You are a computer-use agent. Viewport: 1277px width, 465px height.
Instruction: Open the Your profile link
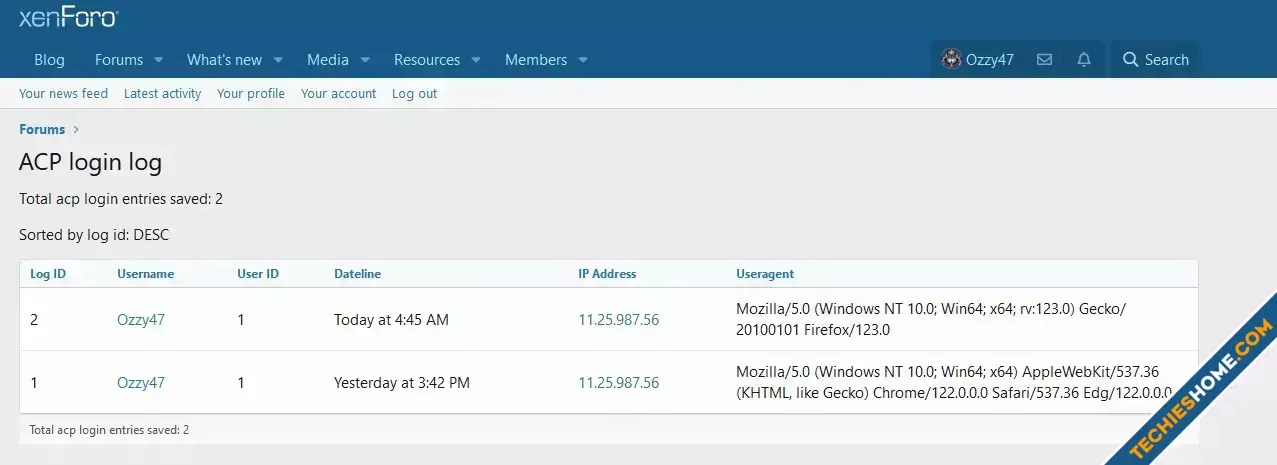(x=251, y=94)
